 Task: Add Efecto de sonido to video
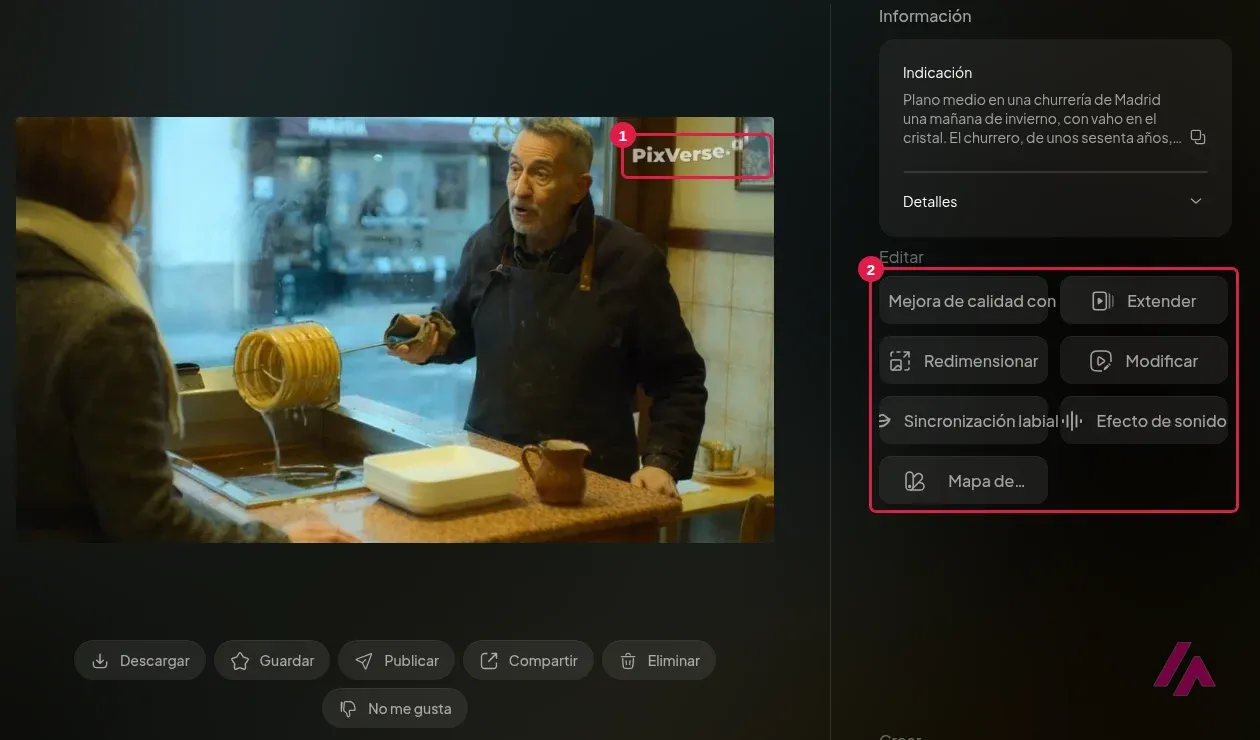[x=1144, y=421]
